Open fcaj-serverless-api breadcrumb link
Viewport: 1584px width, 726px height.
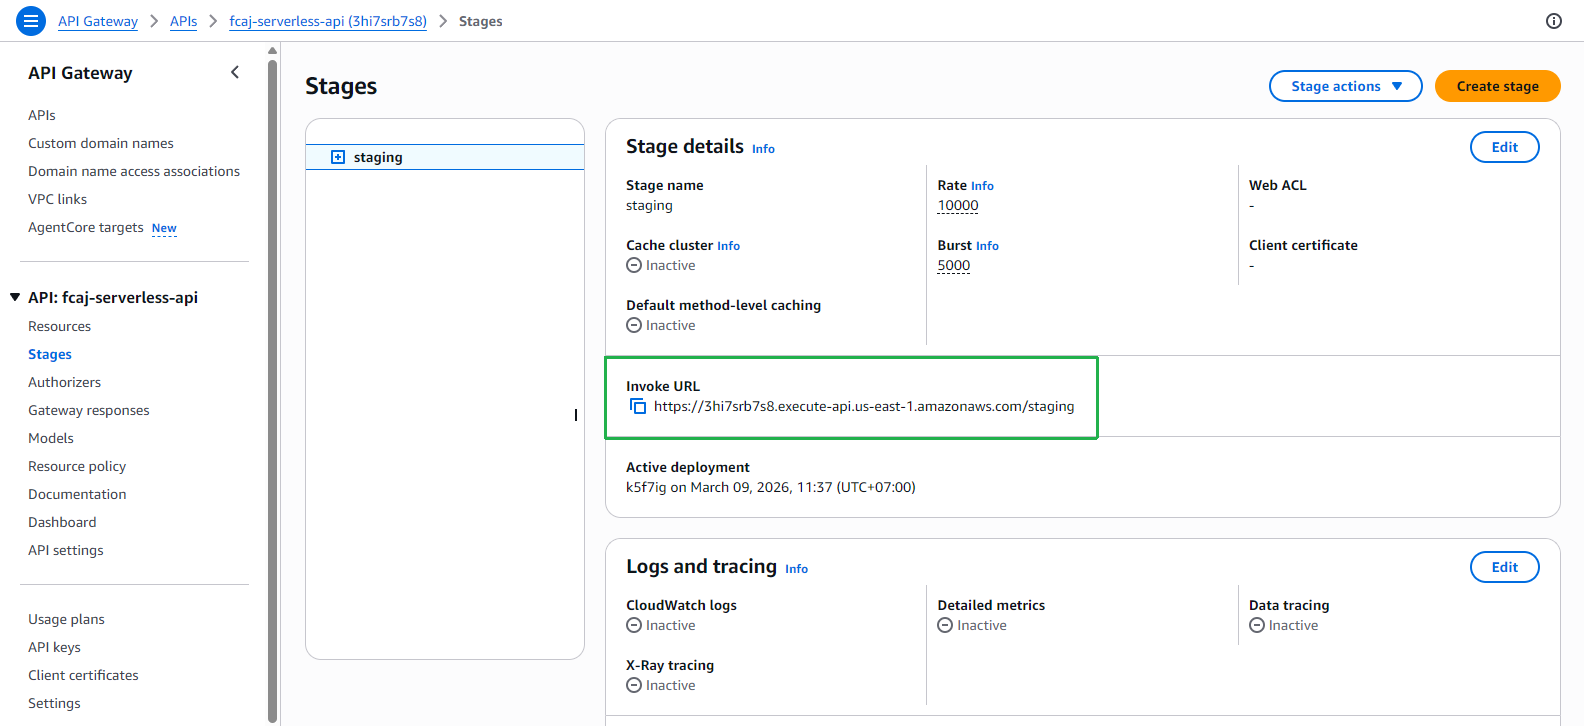(x=328, y=21)
